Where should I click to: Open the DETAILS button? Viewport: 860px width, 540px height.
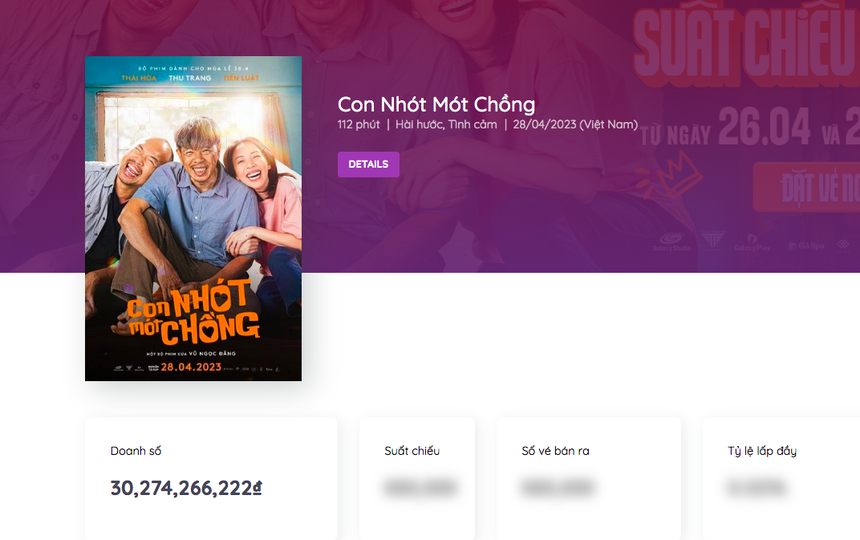[368, 164]
